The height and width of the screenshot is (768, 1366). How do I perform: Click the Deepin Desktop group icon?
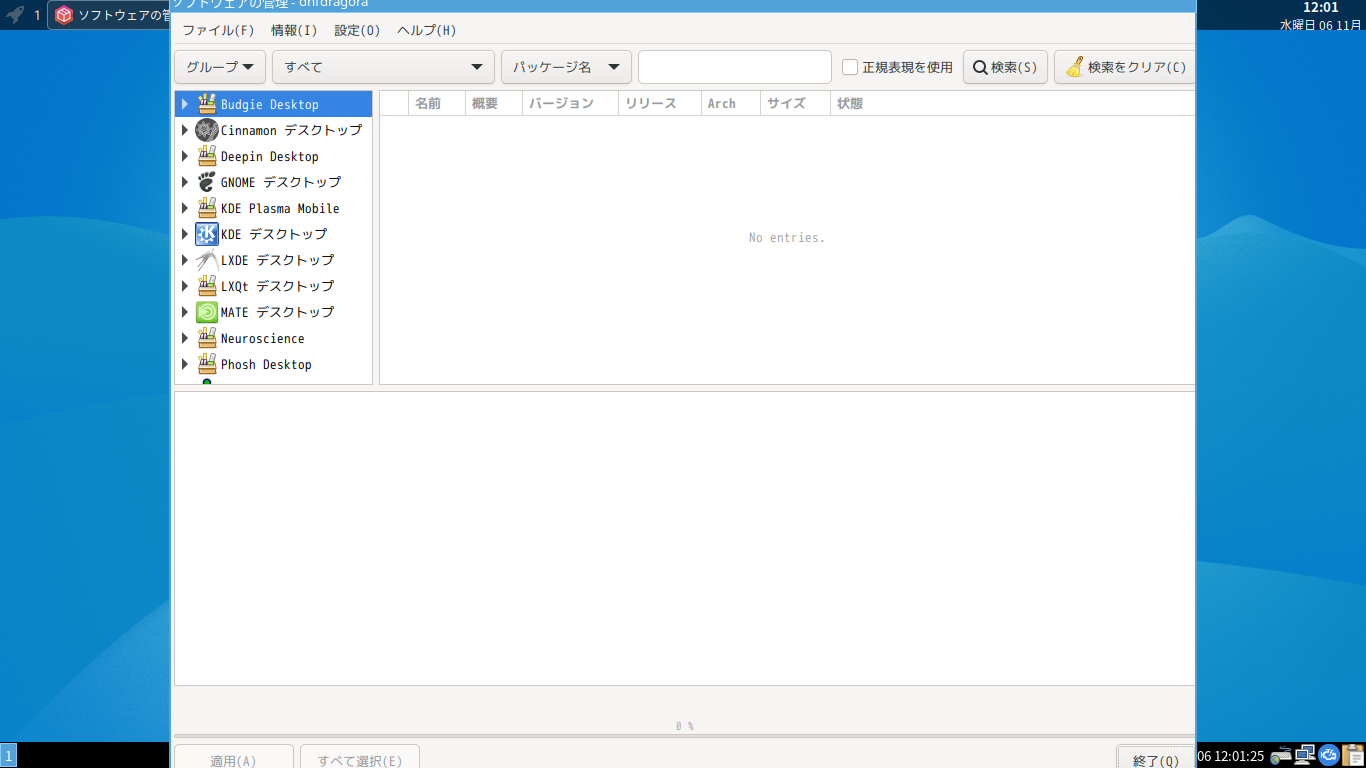coord(207,156)
